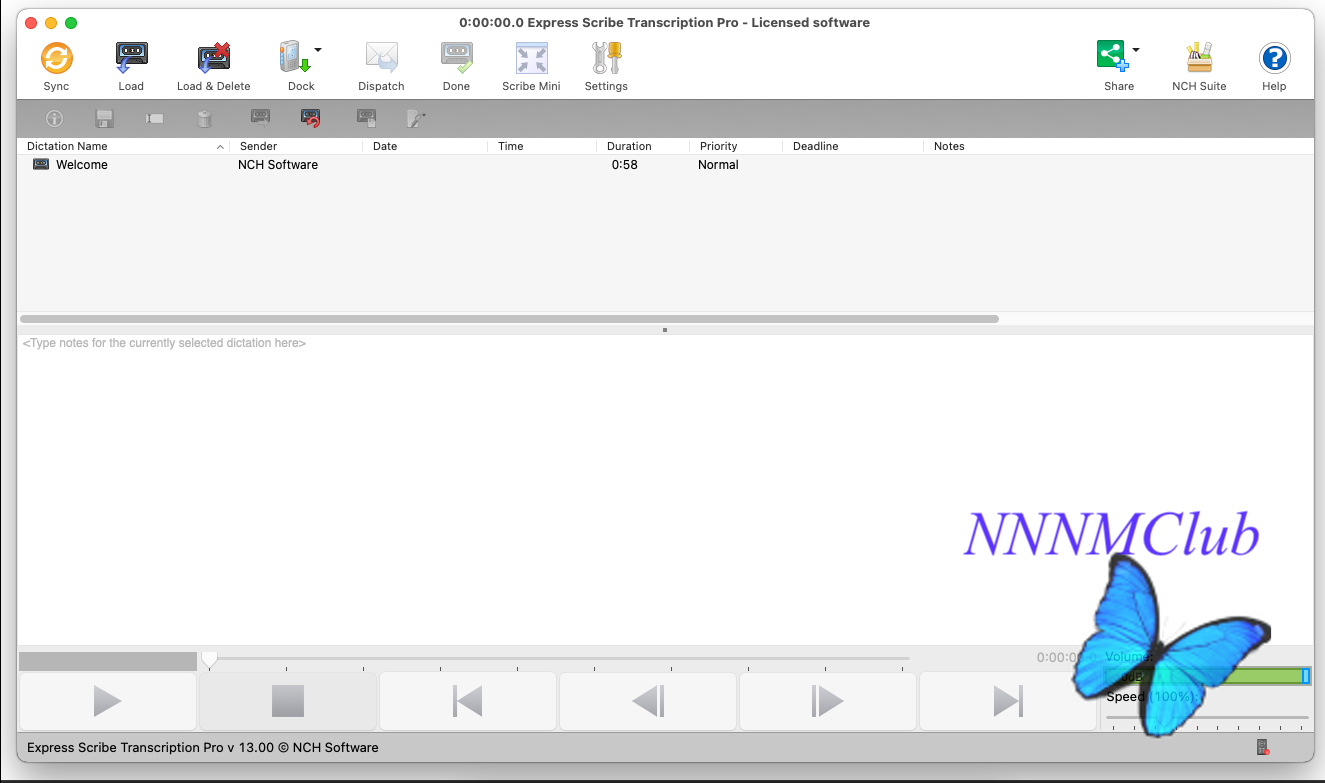Click the 0:58 duration value

tap(625, 165)
